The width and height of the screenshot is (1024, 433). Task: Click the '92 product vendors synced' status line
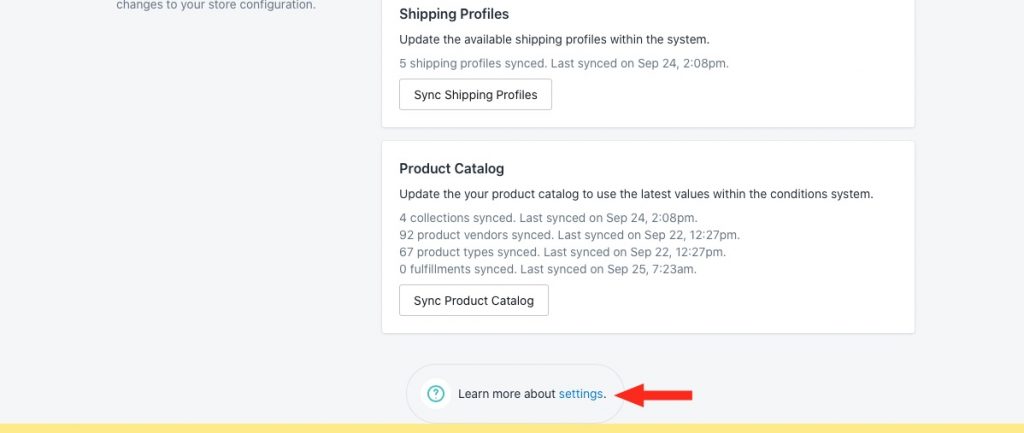pos(569,234)
